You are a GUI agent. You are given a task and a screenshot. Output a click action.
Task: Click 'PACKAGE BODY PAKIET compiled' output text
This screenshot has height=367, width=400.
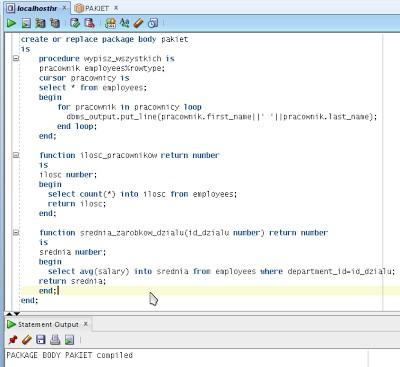pos(70,355)
